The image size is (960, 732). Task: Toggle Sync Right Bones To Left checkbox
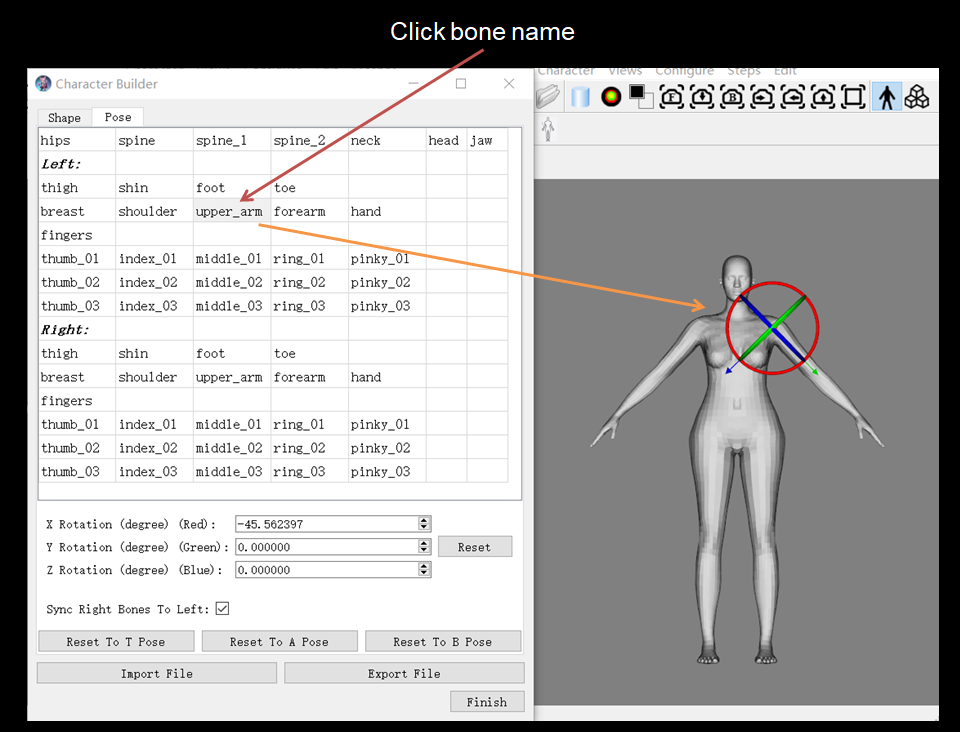[x=222, y=608]
